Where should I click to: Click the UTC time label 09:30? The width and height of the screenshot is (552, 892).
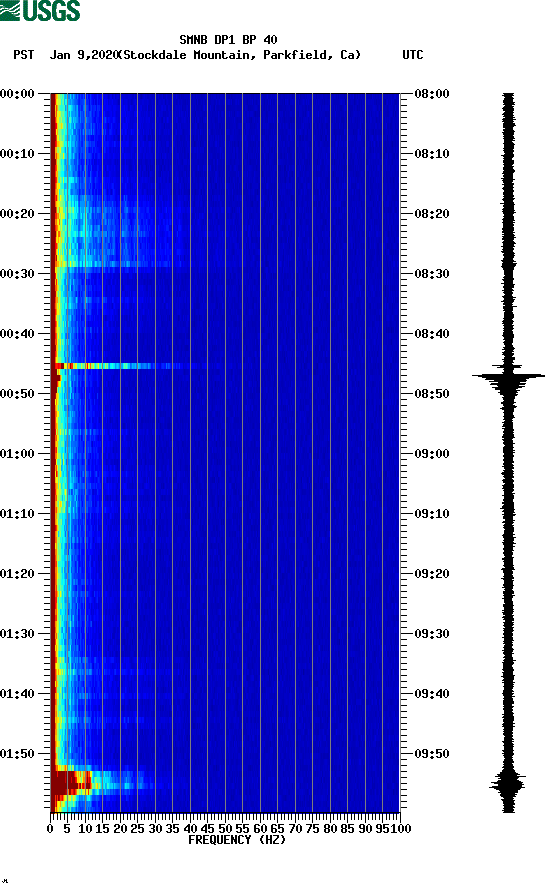[x=432, y=634]
